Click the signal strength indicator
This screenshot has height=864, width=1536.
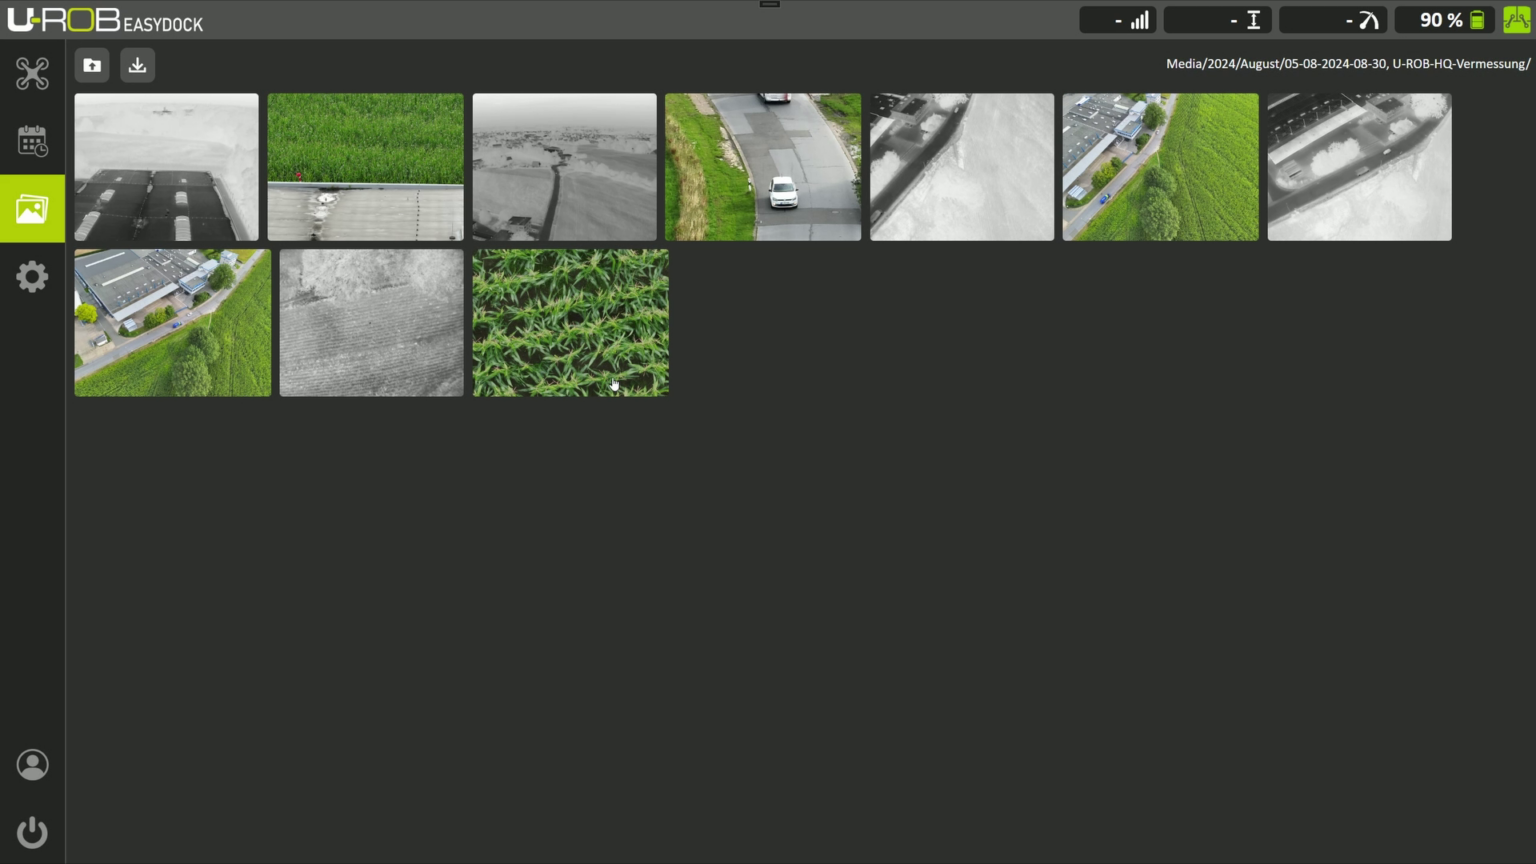pos(1118,20)
